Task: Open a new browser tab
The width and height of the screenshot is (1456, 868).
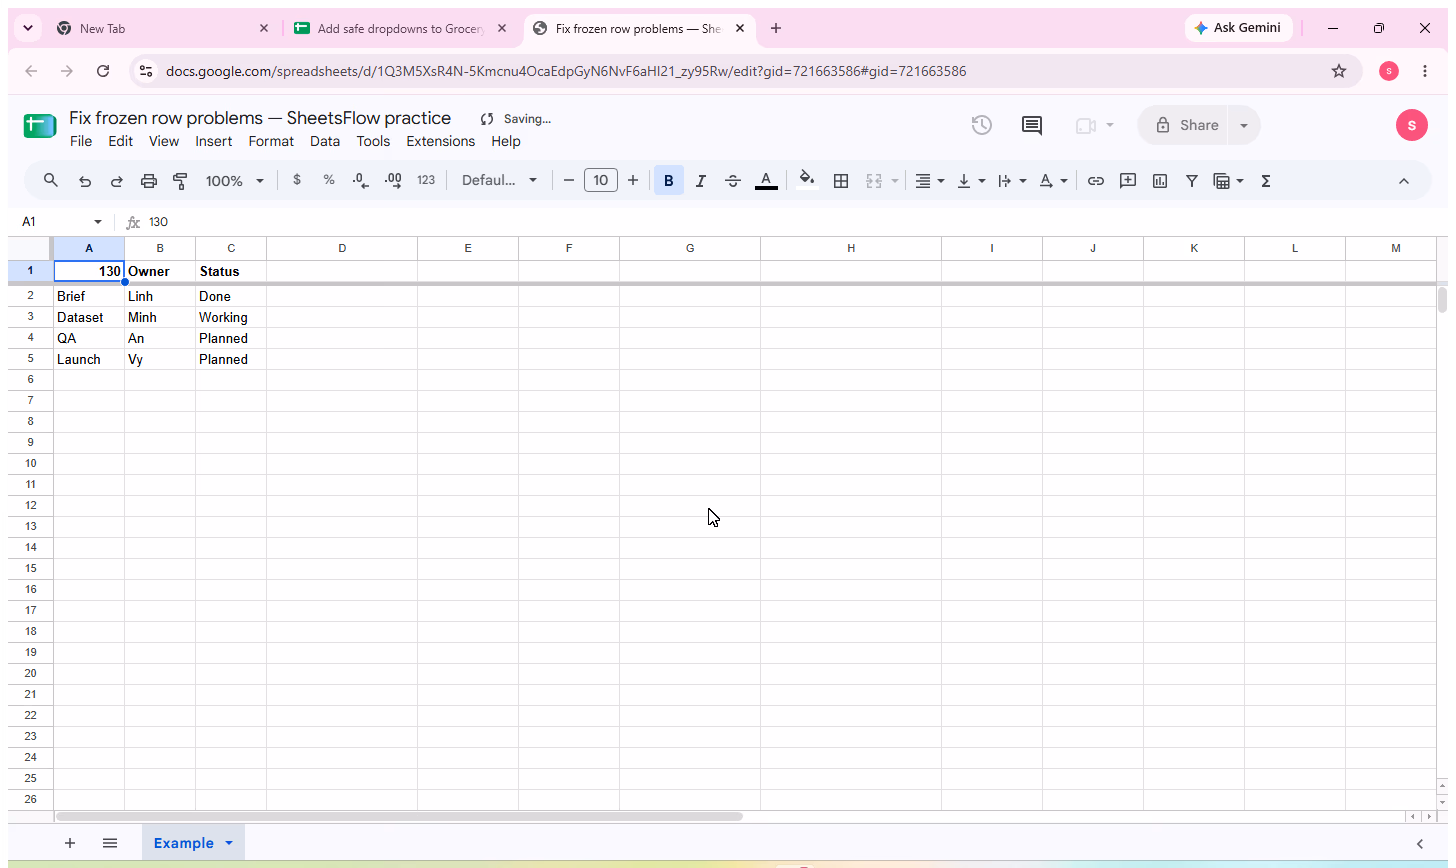Action: click(776, 28)
